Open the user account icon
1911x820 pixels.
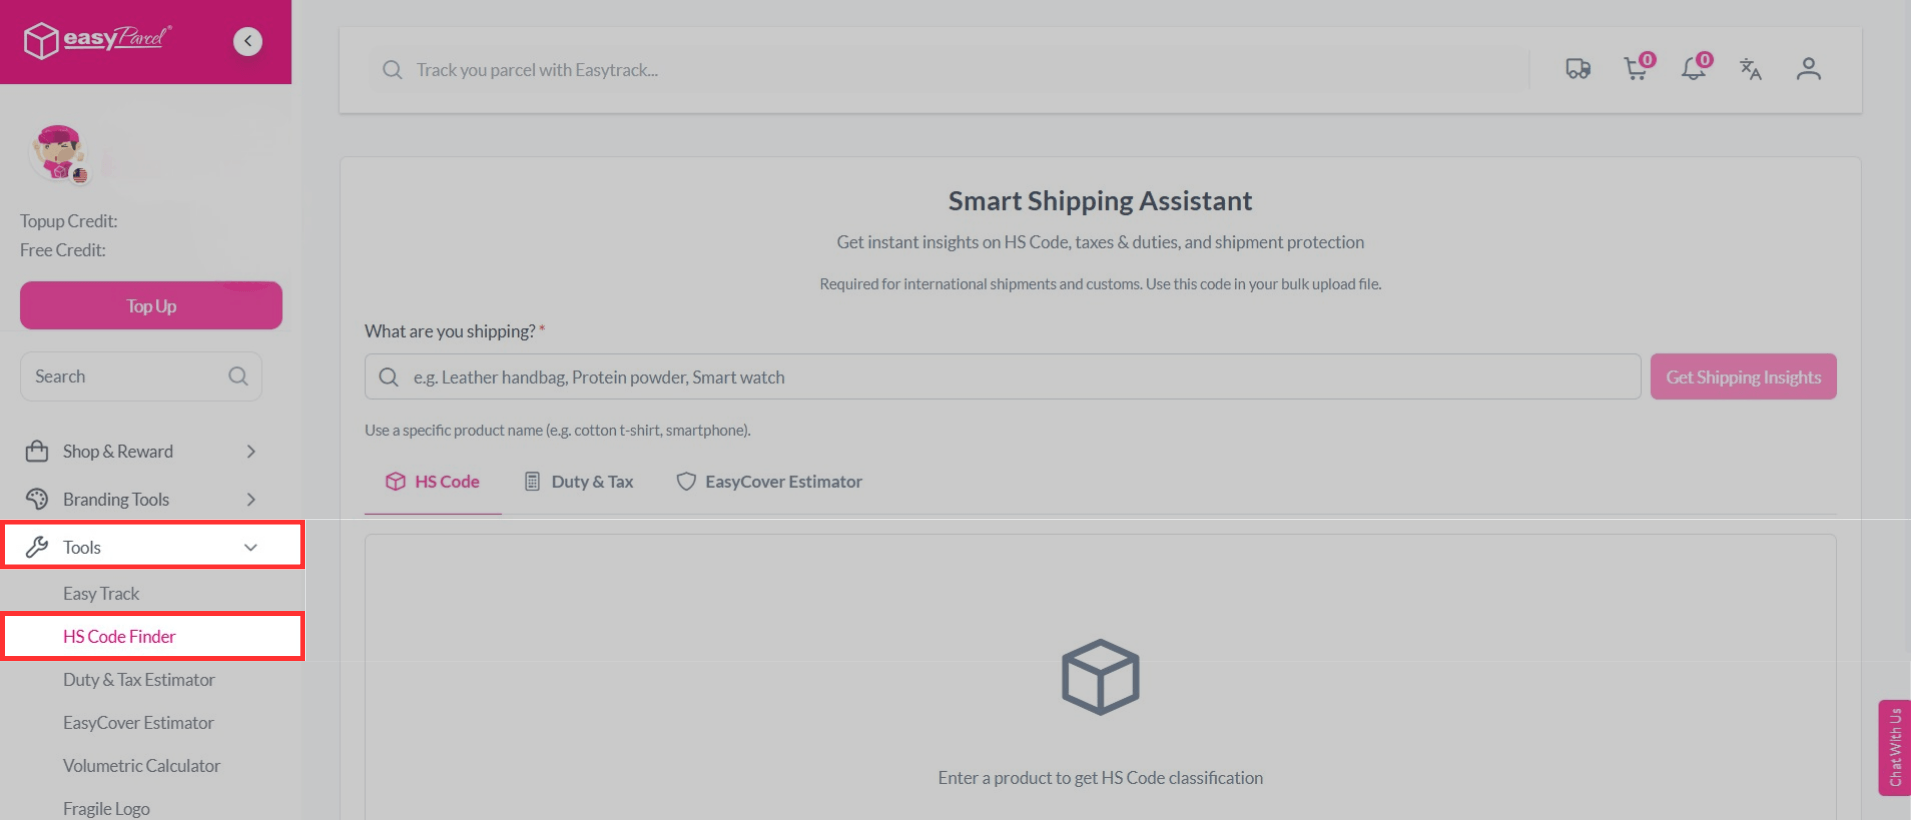[x=1808, y=69]
